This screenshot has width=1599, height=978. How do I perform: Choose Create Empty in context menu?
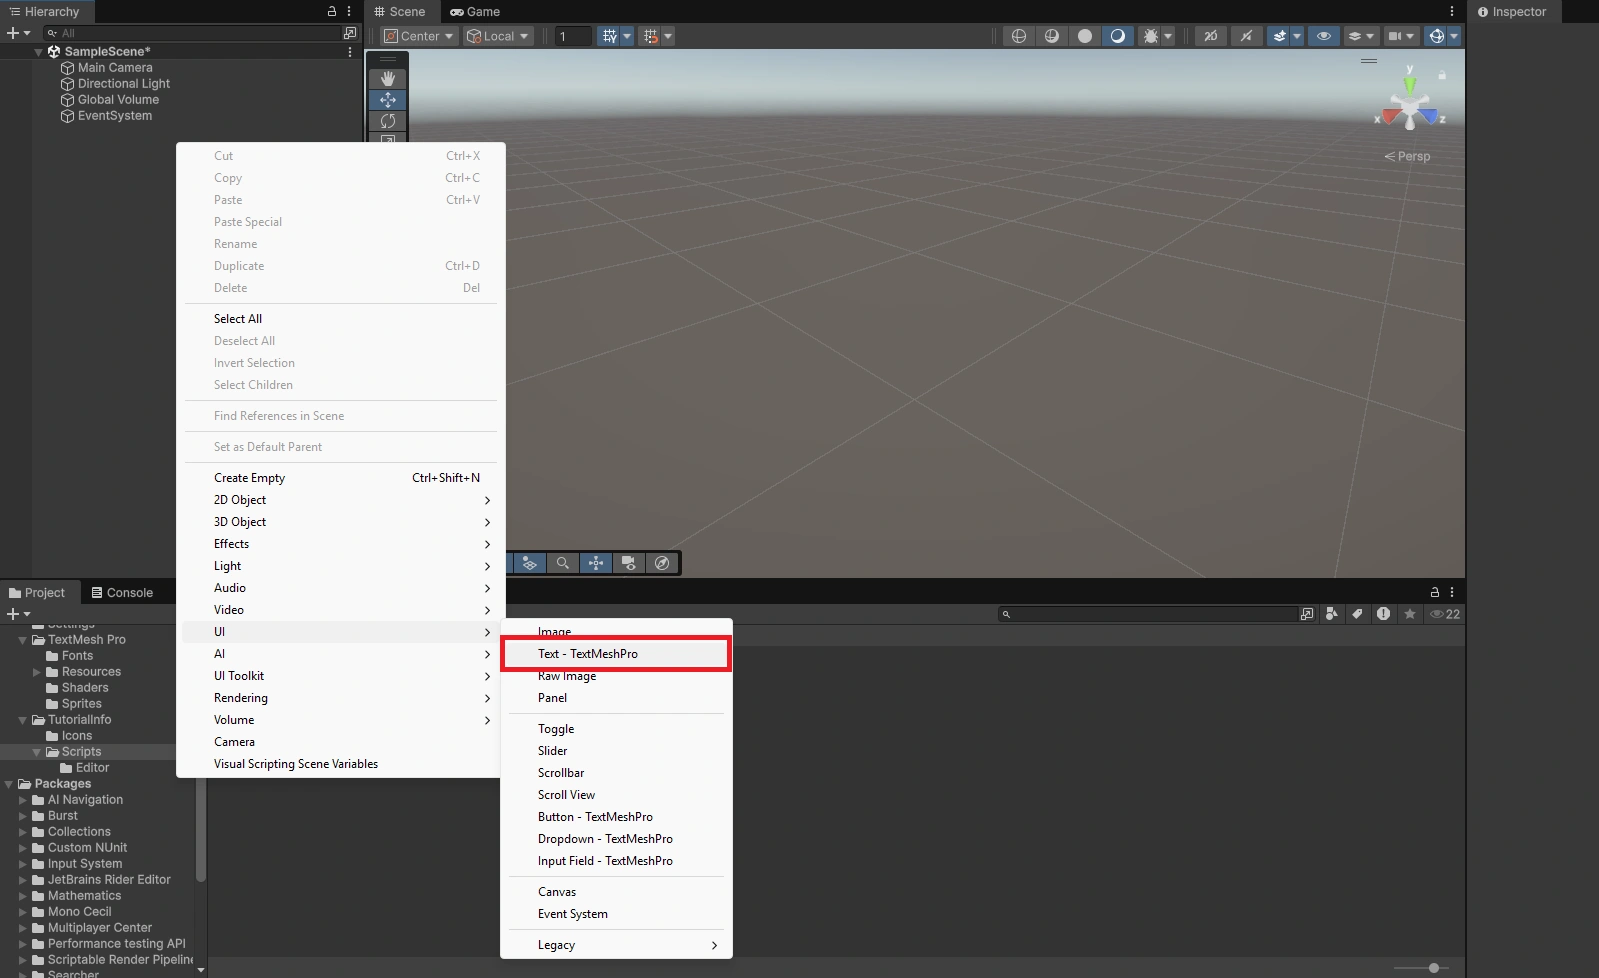[x=341, y=478]
